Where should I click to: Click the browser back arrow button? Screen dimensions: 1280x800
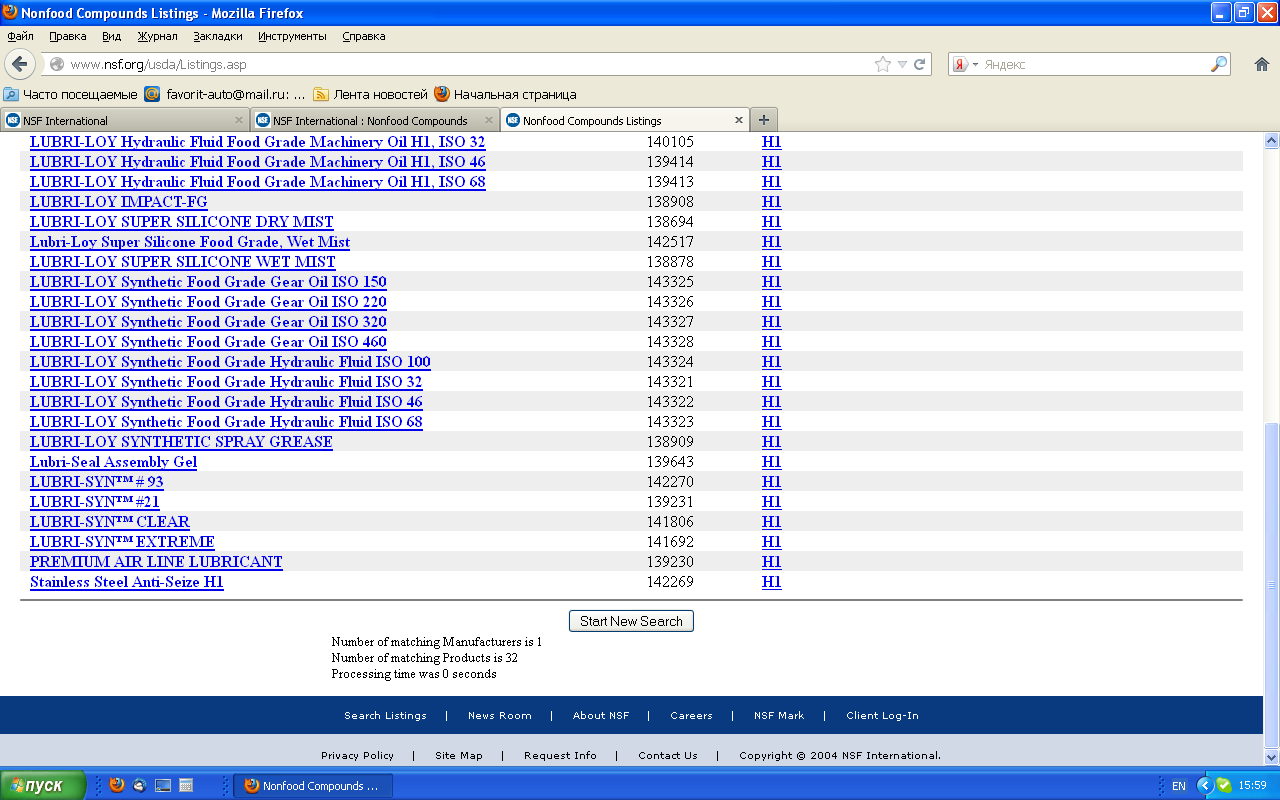click(20, 64)
